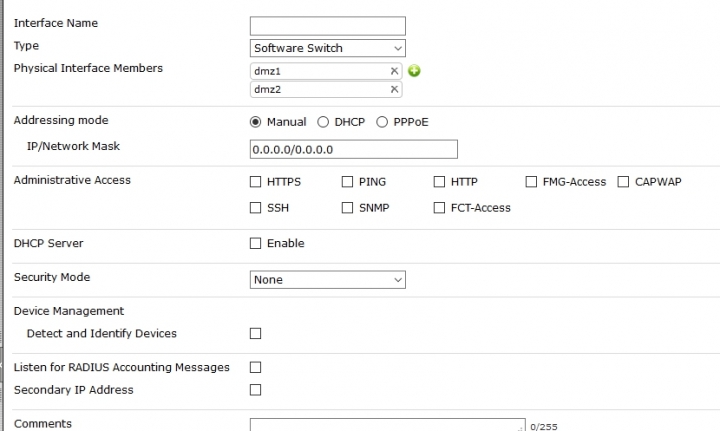Remove dmz1 from interface members
Image resolution: width=720 pixels, height=431 pixels.
[x=394, y=71]
